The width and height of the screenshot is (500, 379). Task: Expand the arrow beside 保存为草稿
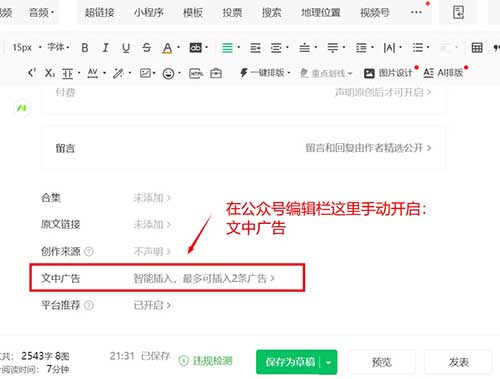coord(329,362)
